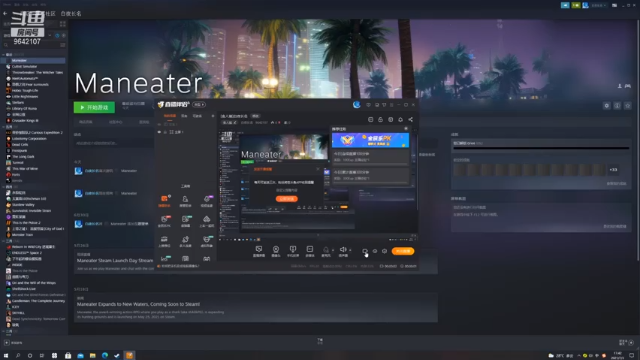Open the Steam icon in Windows taskbar
This screenshot has height=360, width=640.
(x=117, y=356)
